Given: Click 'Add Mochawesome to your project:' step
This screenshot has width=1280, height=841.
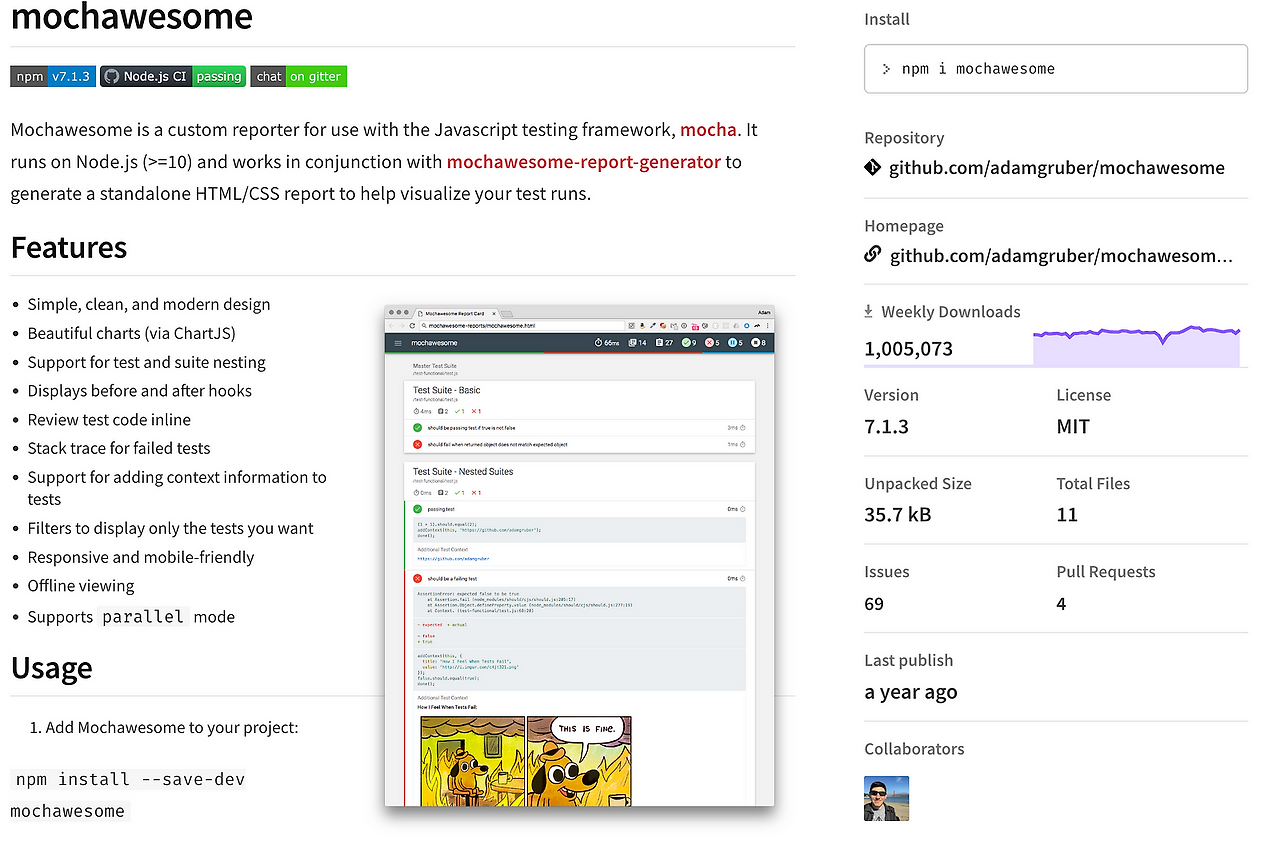Looking at the screenshot, I should [172, 727].
